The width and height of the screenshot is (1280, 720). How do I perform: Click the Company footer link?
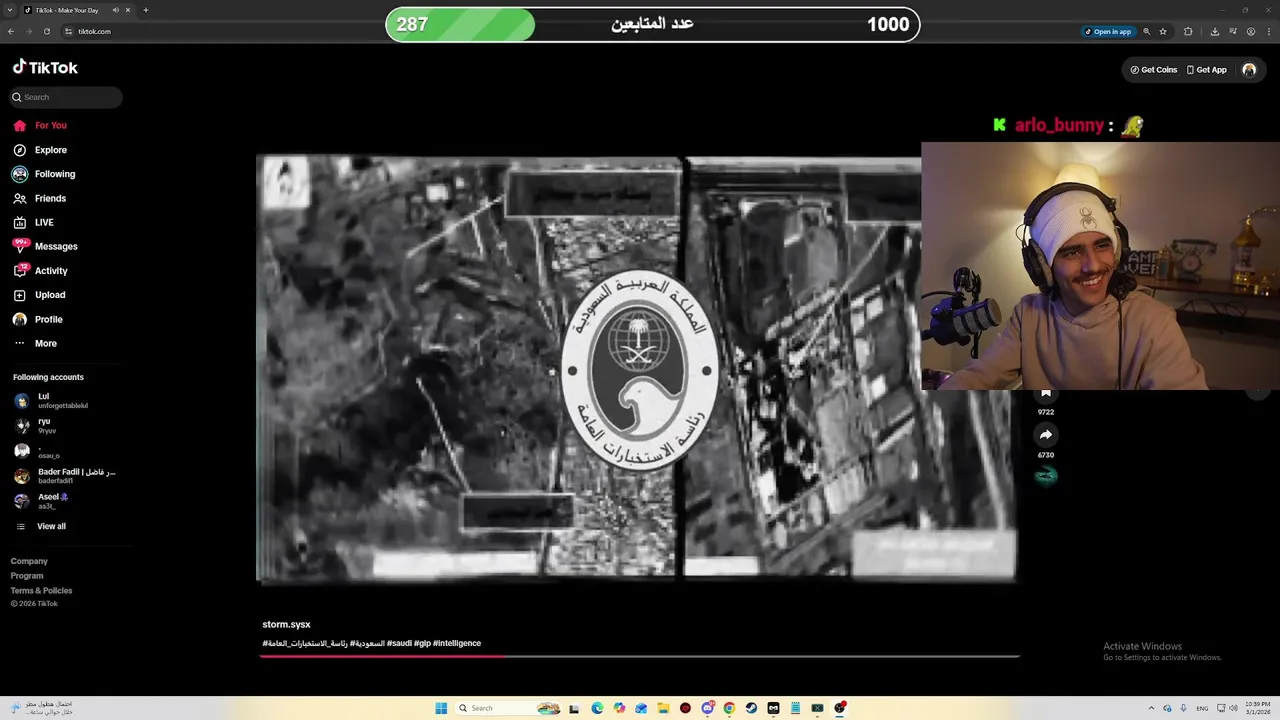tap(29, 561)
